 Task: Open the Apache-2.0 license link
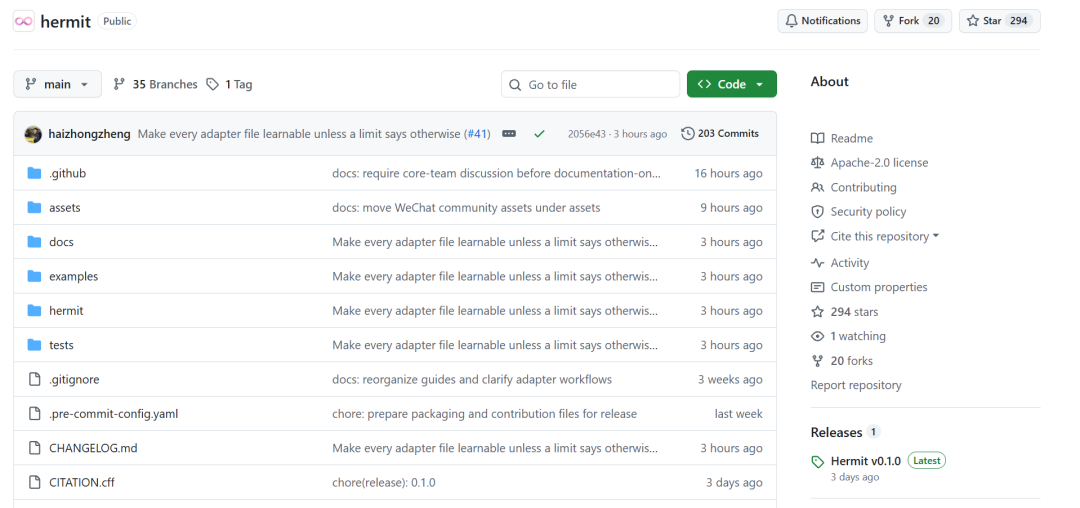(869, 163)
